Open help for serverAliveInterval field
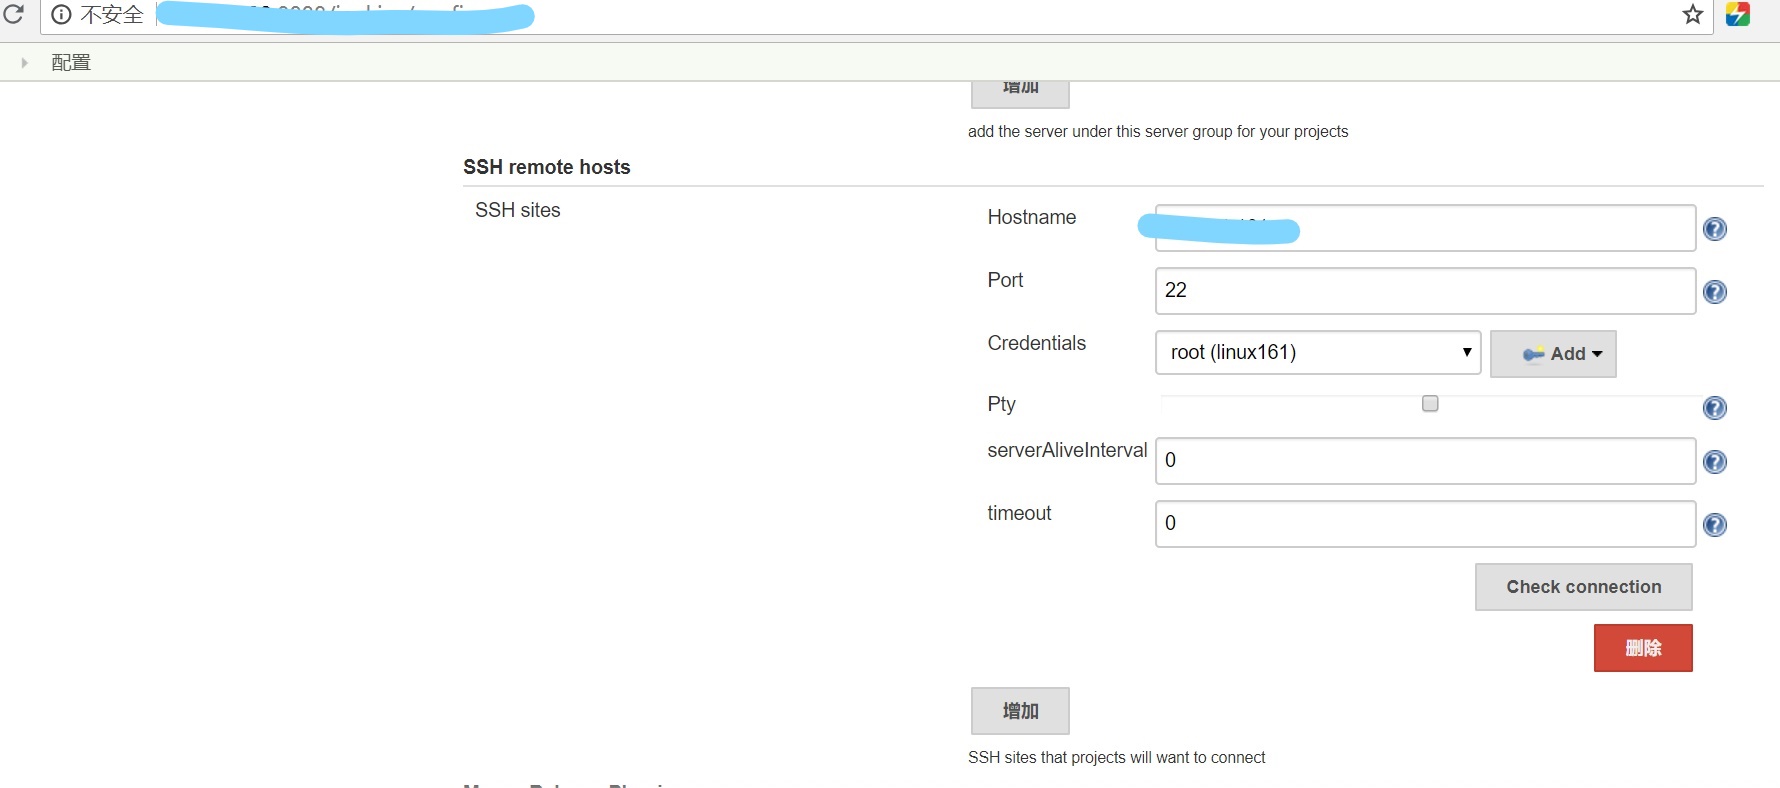This screenshot has height=788, width=1780. pos(1715,462)
